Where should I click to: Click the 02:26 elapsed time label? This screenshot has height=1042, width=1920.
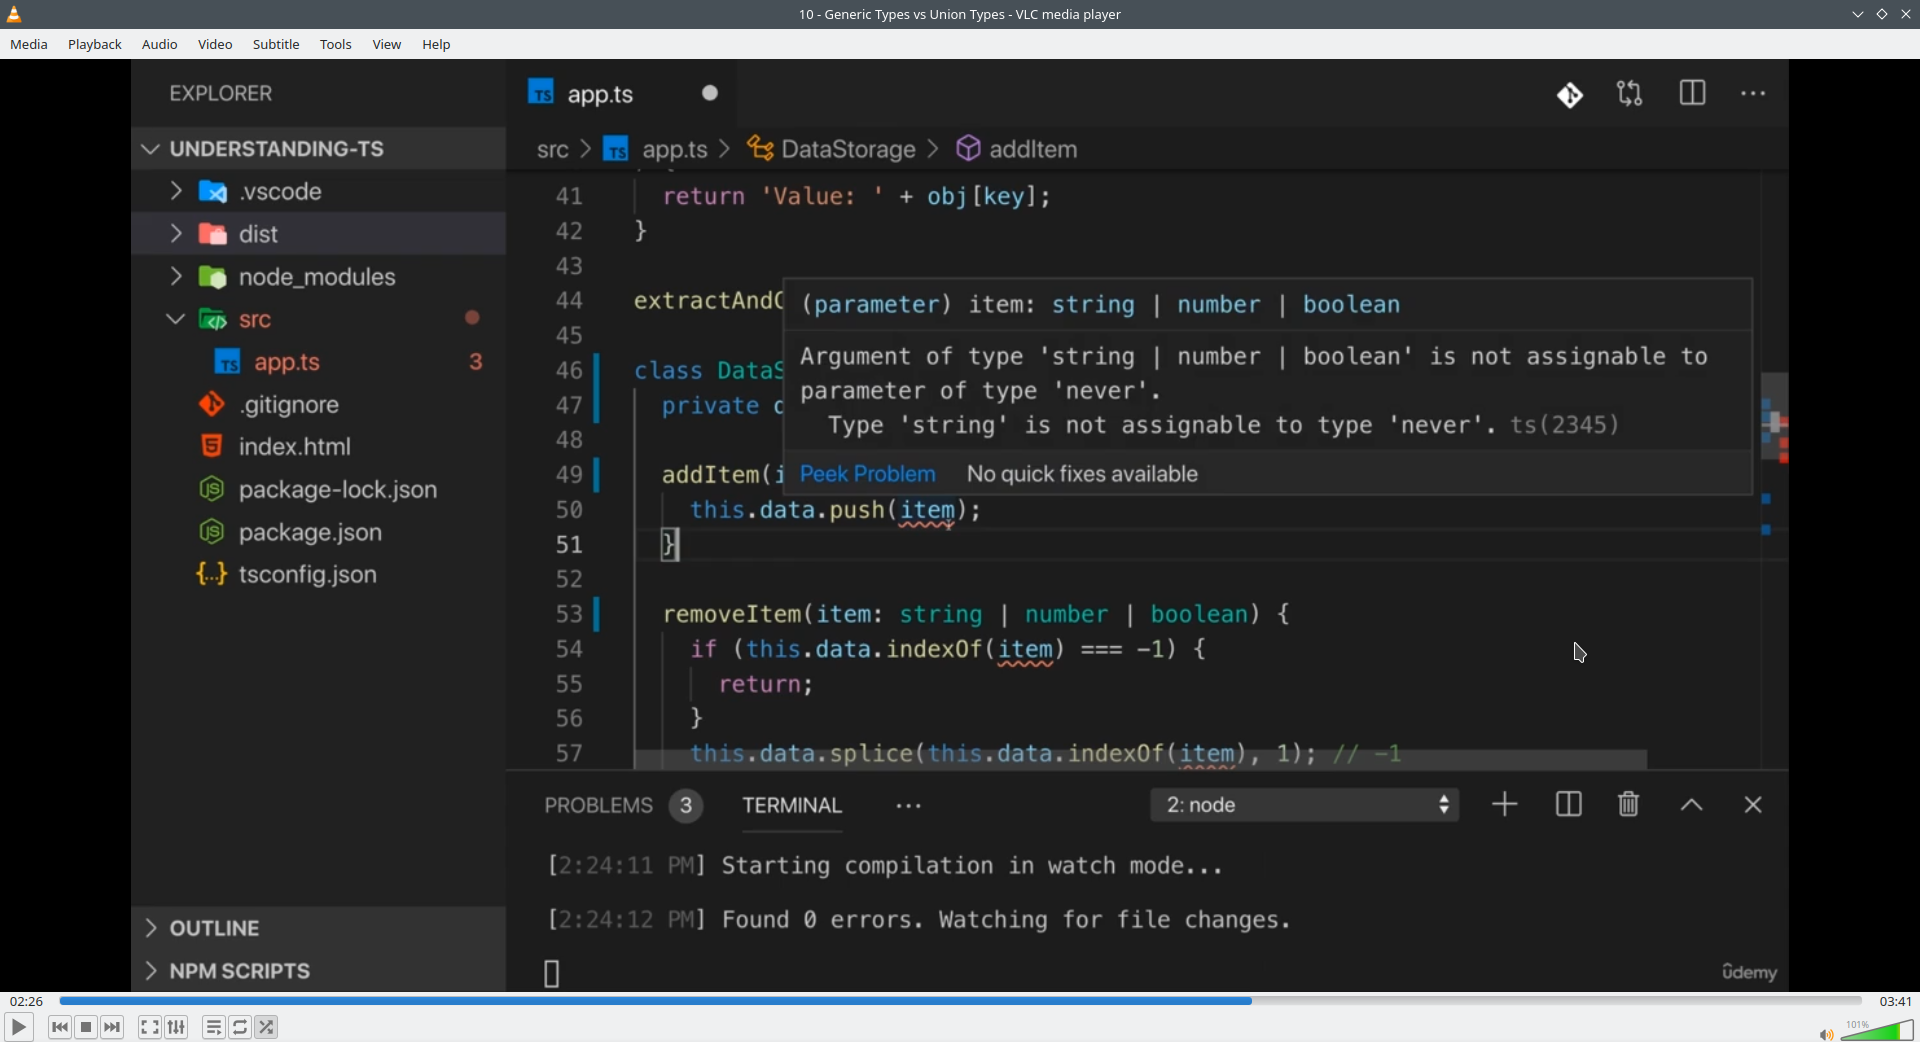click(x=27, y=1001)
